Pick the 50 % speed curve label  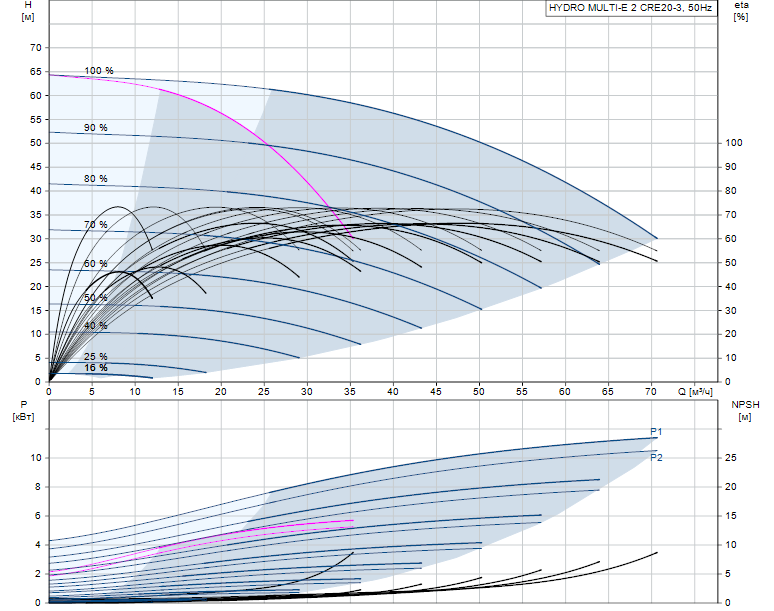tap(95, 298)
